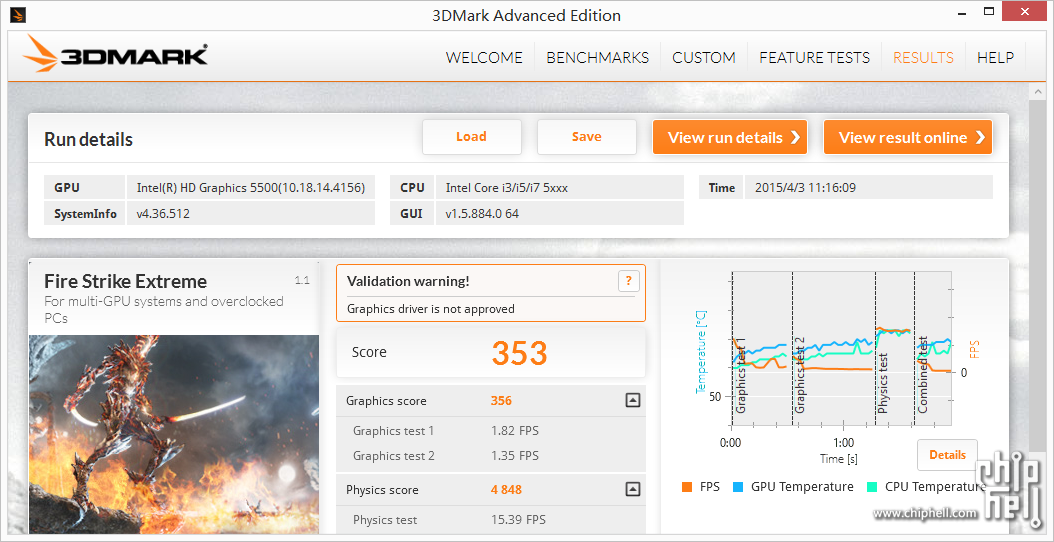Click the overall score 353
The width and height of the screenshot is (1054, 542).
(519, 352)
